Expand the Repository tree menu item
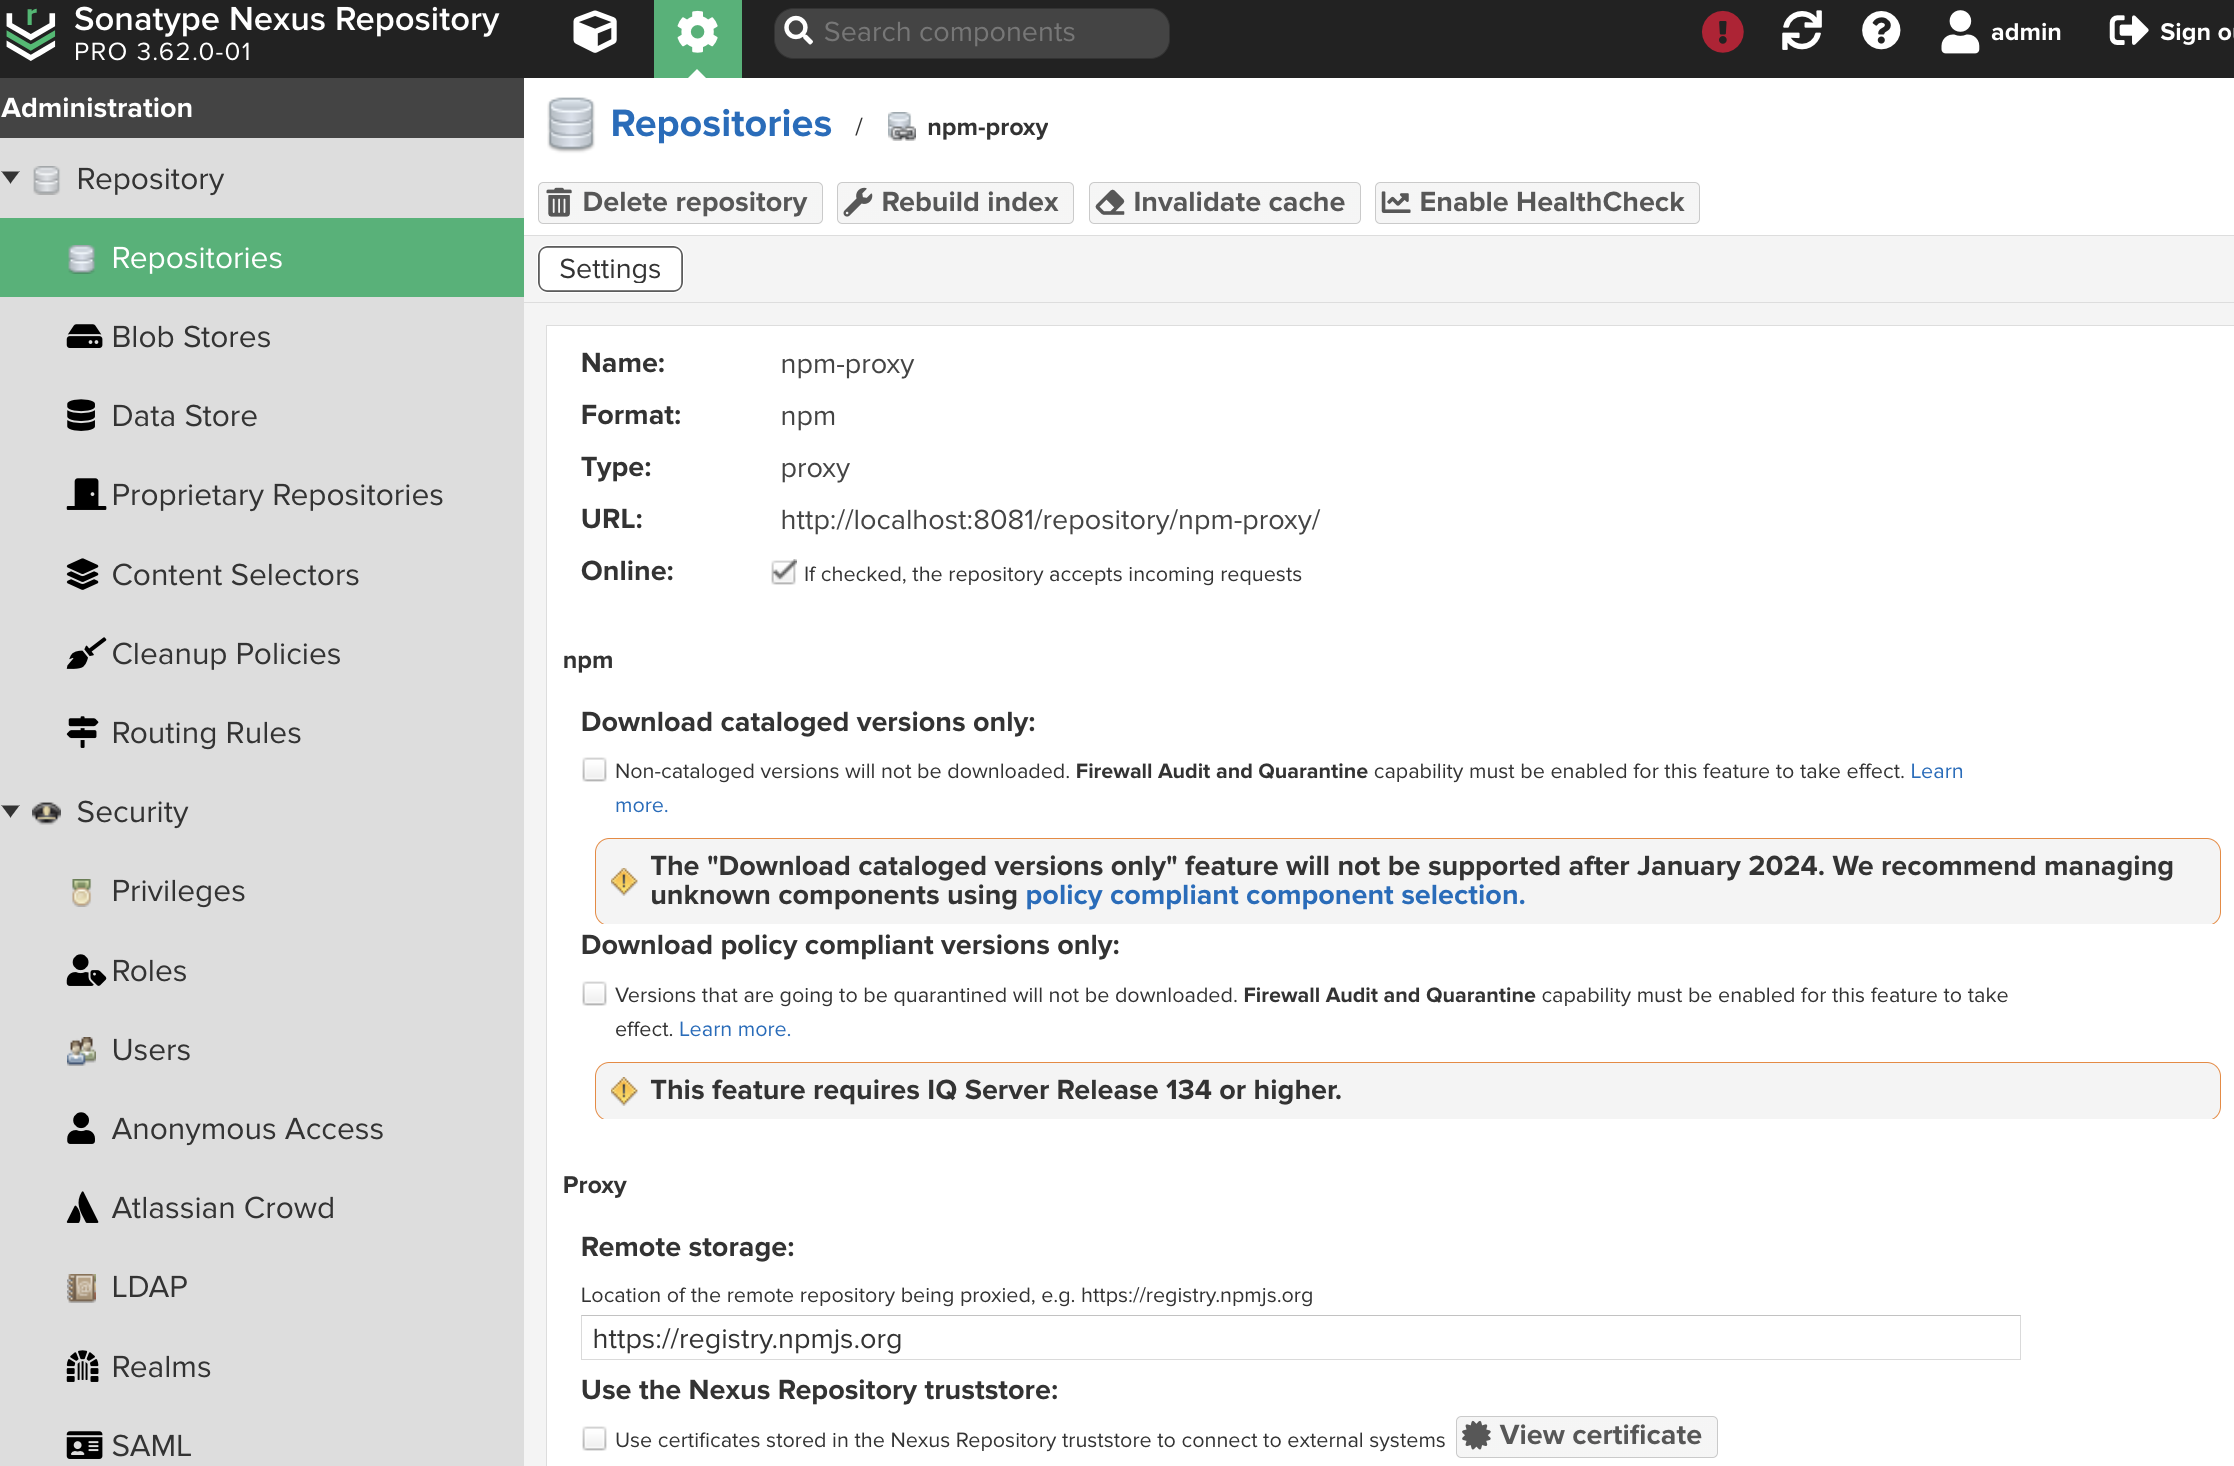 coord(13,178)
